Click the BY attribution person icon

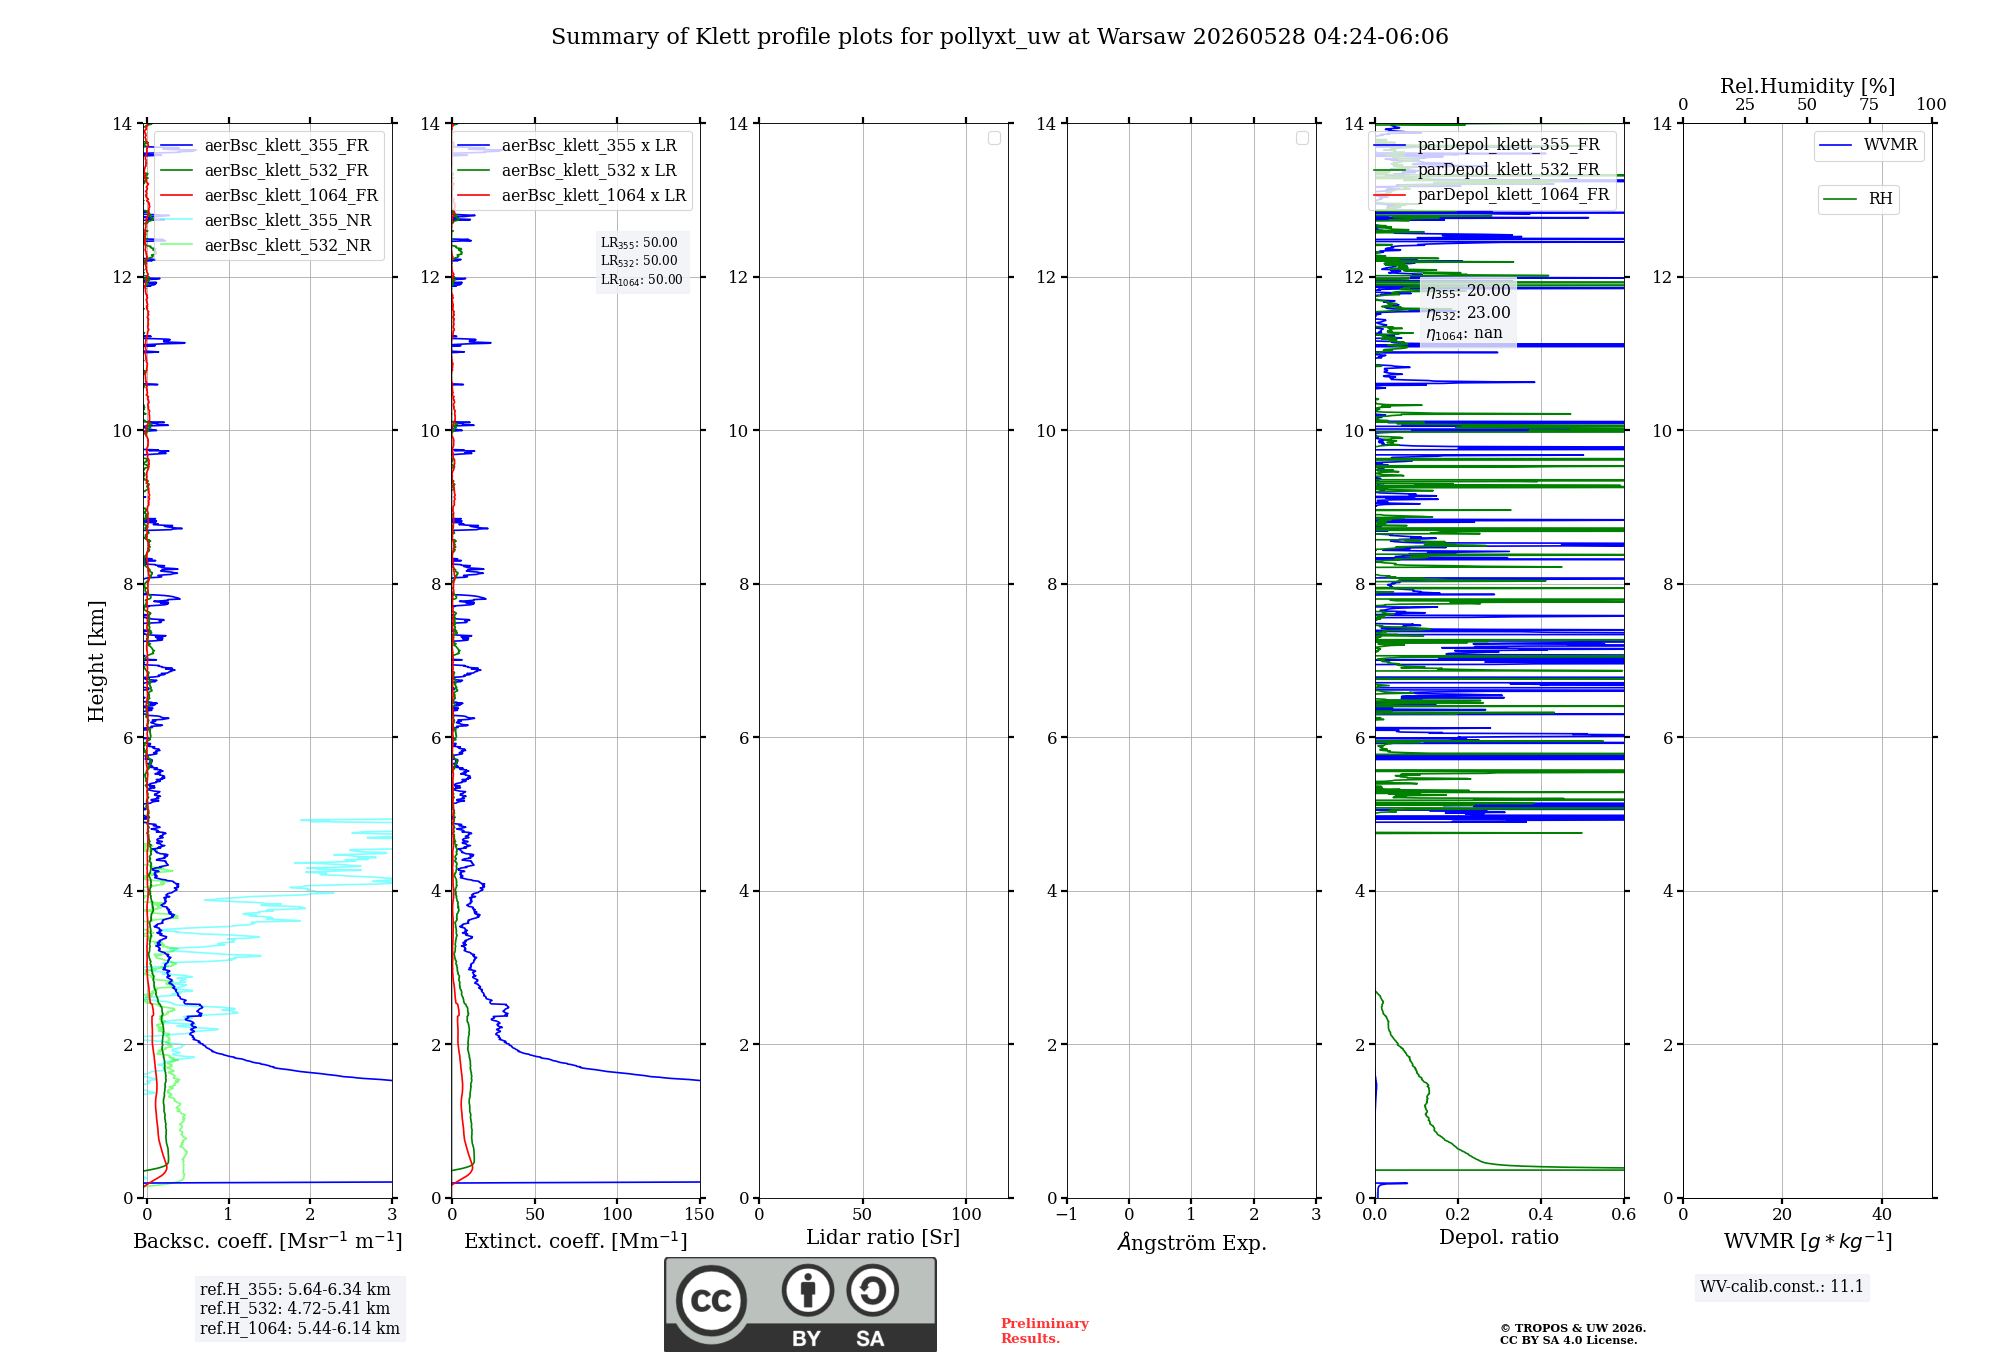tap(808, 1290)
